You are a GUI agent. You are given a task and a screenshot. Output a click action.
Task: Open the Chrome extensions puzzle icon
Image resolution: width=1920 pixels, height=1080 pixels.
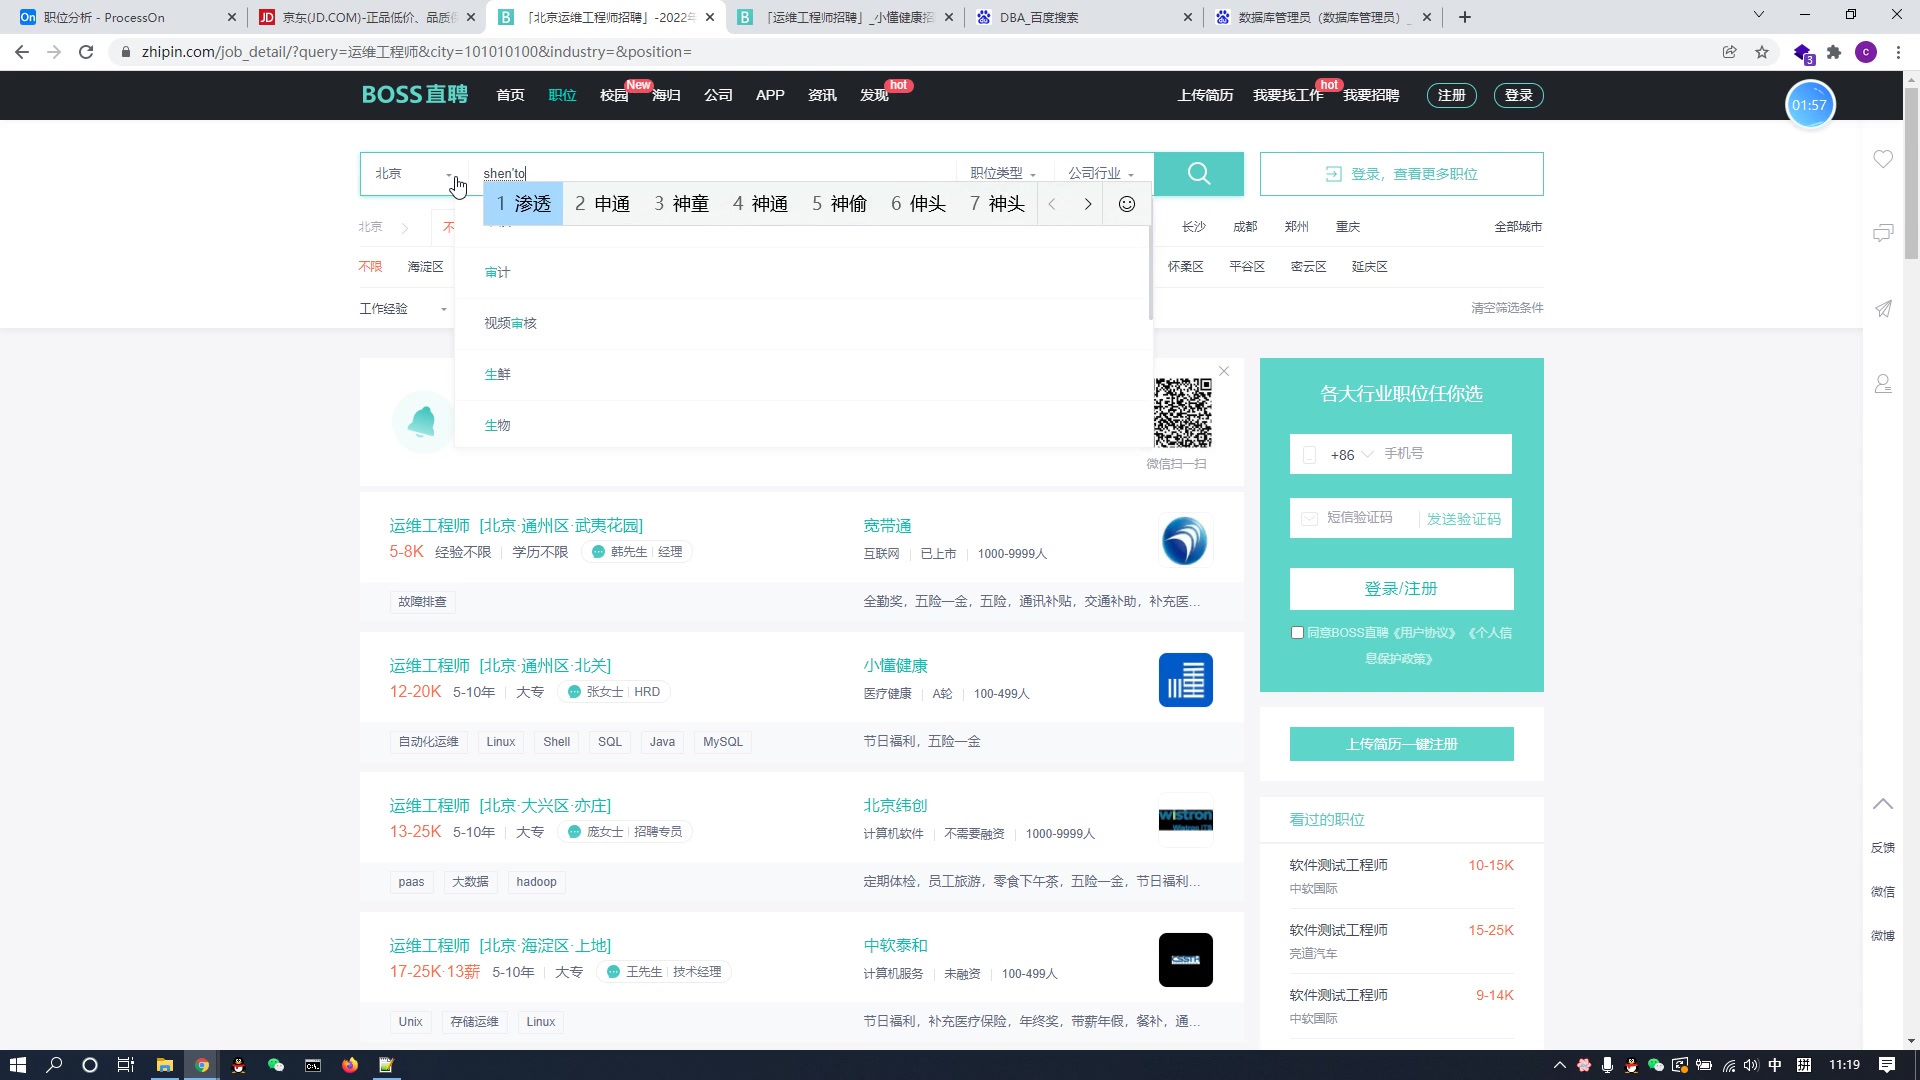coord(1834,52)
